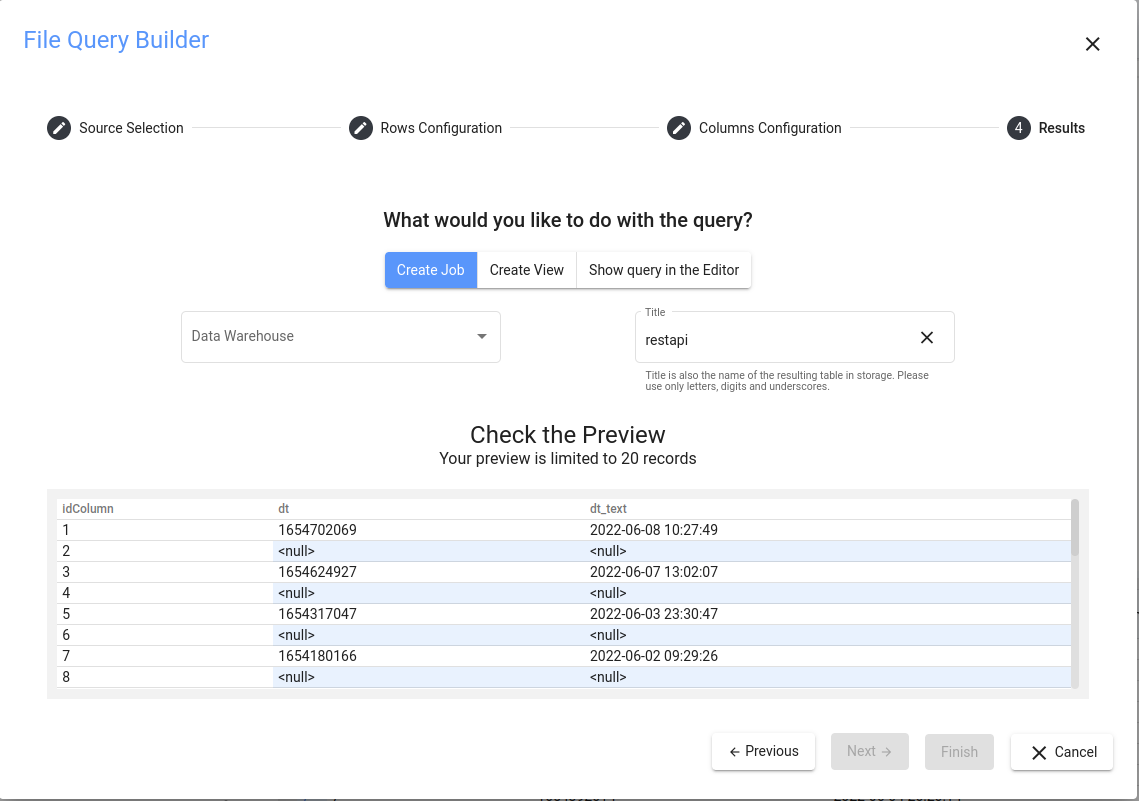
Task: Go back with the Previous button
Action: (x=764, y=752)
